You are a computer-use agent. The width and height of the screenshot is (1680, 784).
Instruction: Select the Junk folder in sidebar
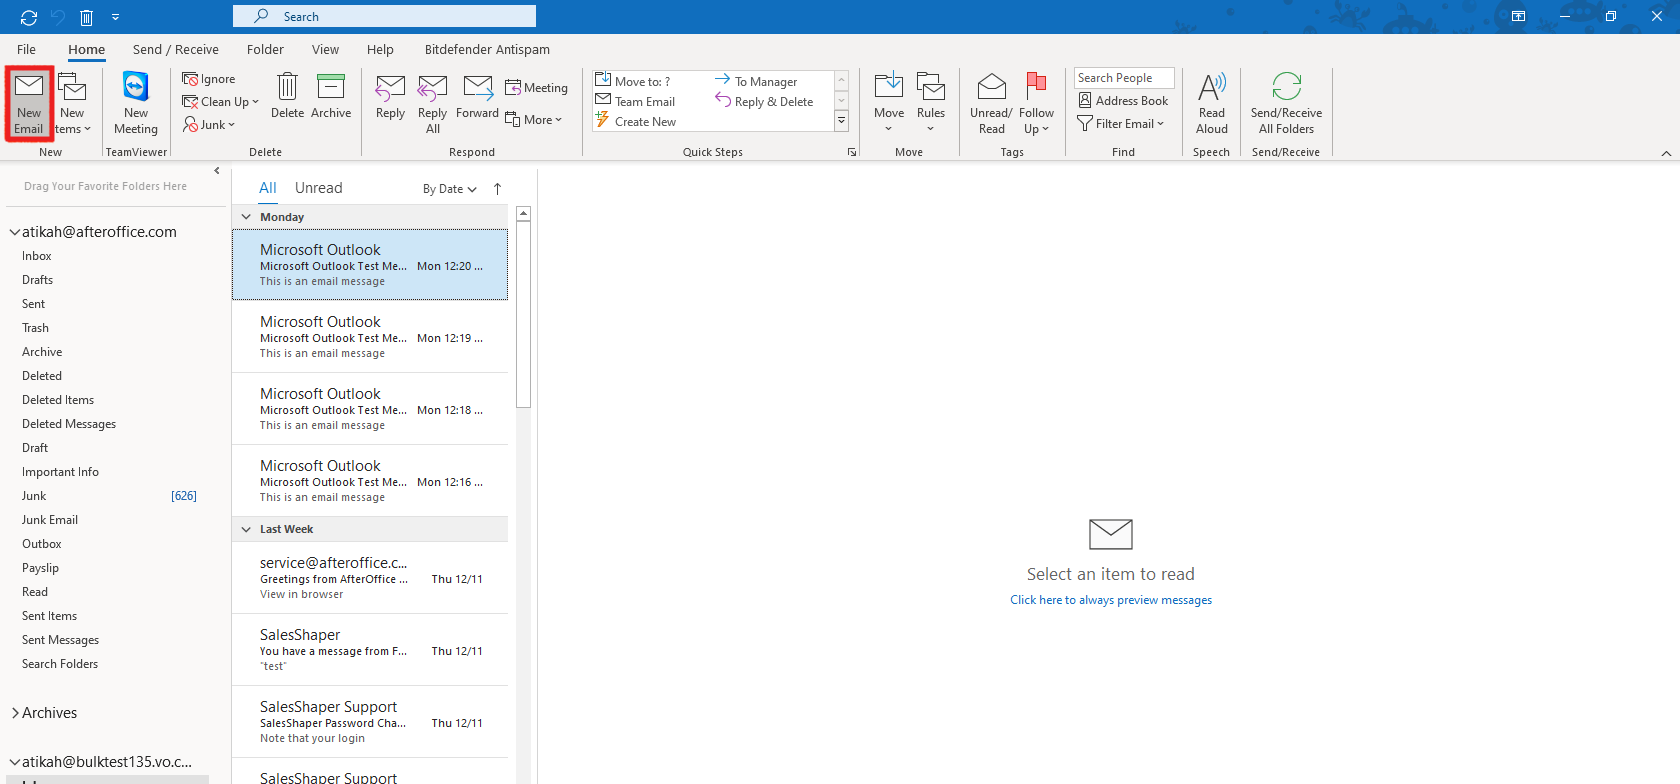(x=34, y=496)
